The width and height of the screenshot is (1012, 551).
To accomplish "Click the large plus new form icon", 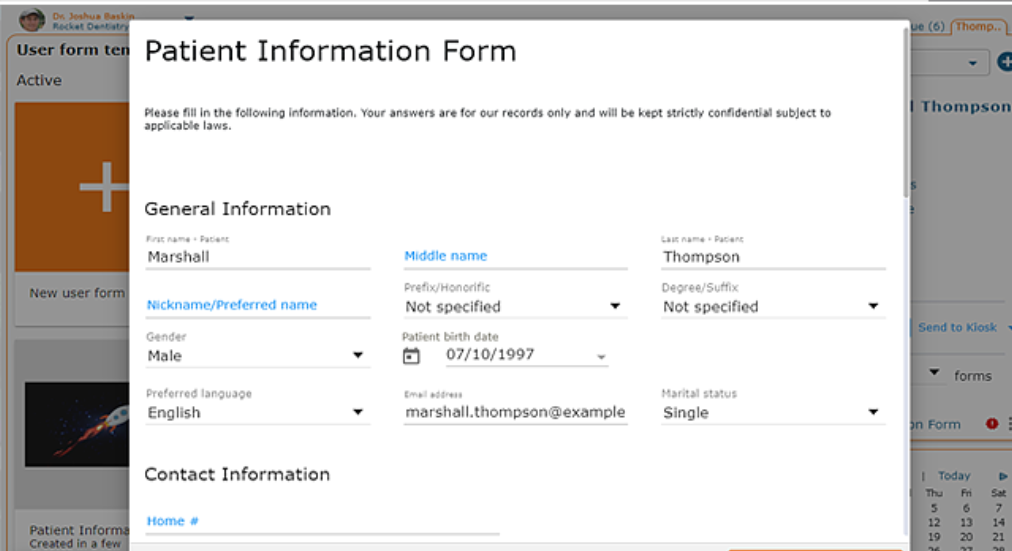I will coord(104,187).
